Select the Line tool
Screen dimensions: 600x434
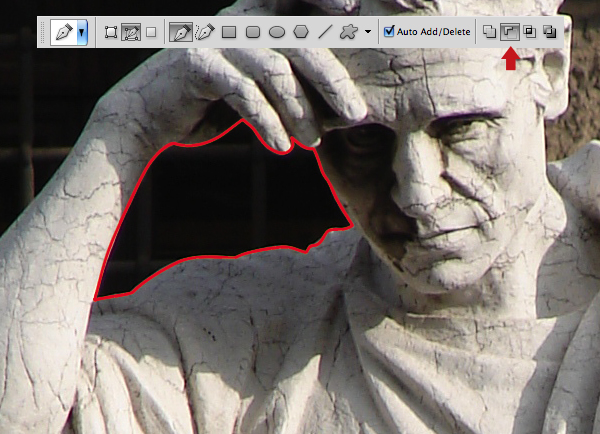325,32
